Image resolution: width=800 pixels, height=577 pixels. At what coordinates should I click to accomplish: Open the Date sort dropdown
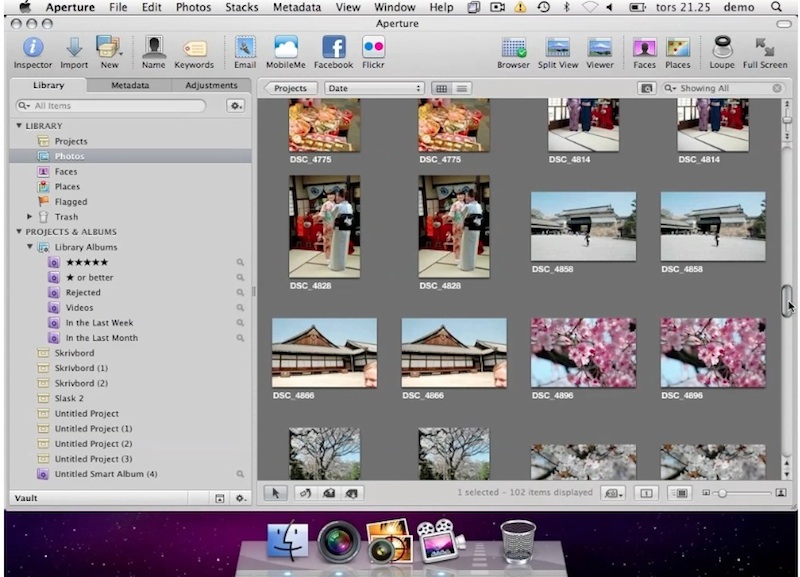(375, 88)
